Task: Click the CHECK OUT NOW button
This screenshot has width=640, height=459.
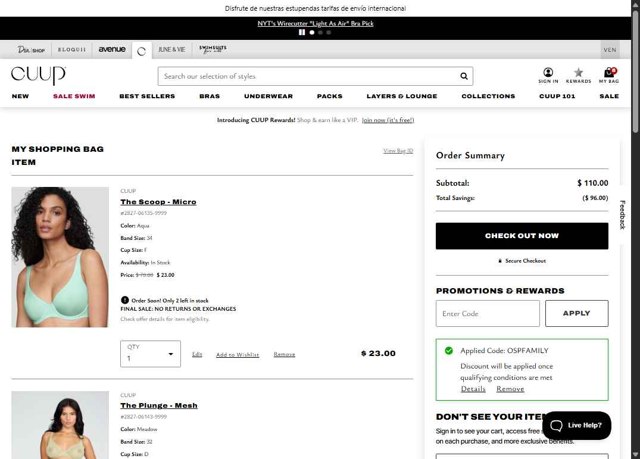Action: coord(522,236)
